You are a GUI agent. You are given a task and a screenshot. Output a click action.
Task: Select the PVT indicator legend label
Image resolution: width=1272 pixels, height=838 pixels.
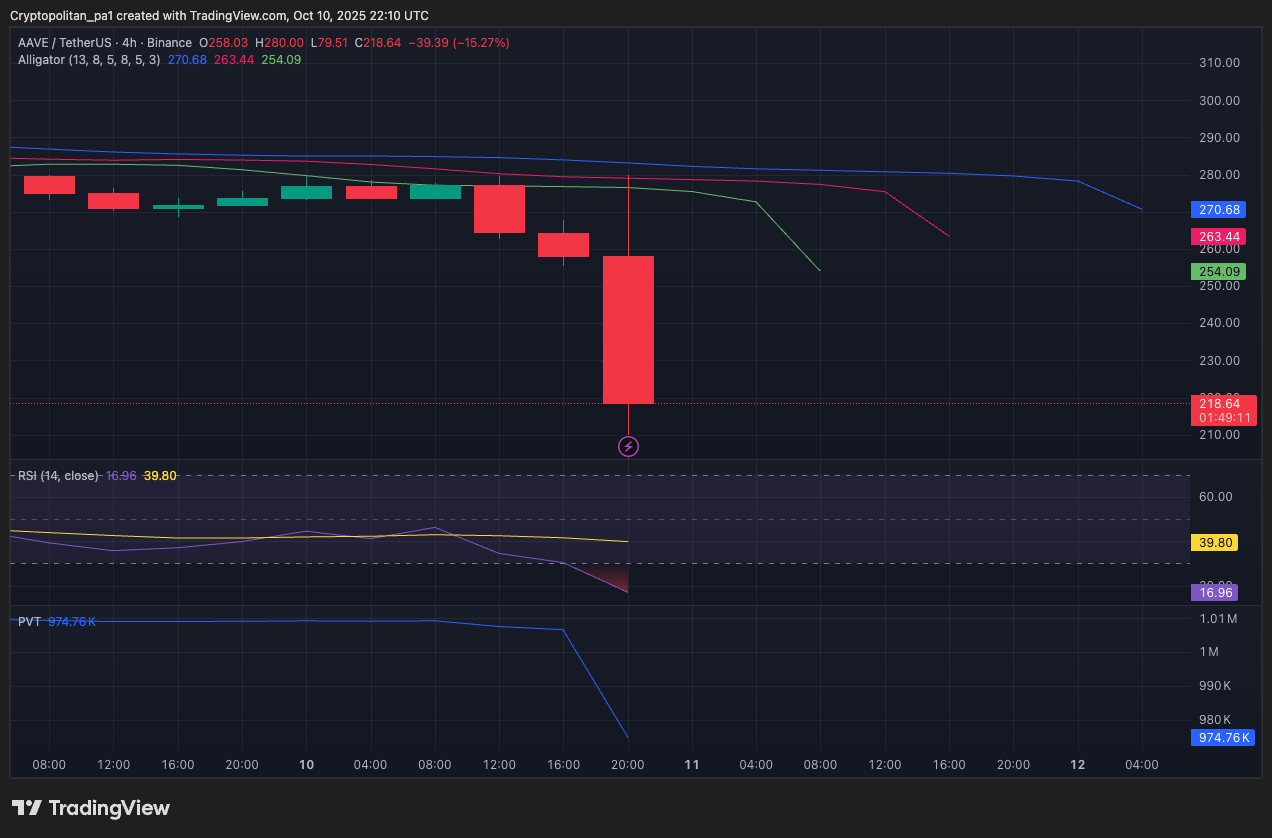pos(29,622)
